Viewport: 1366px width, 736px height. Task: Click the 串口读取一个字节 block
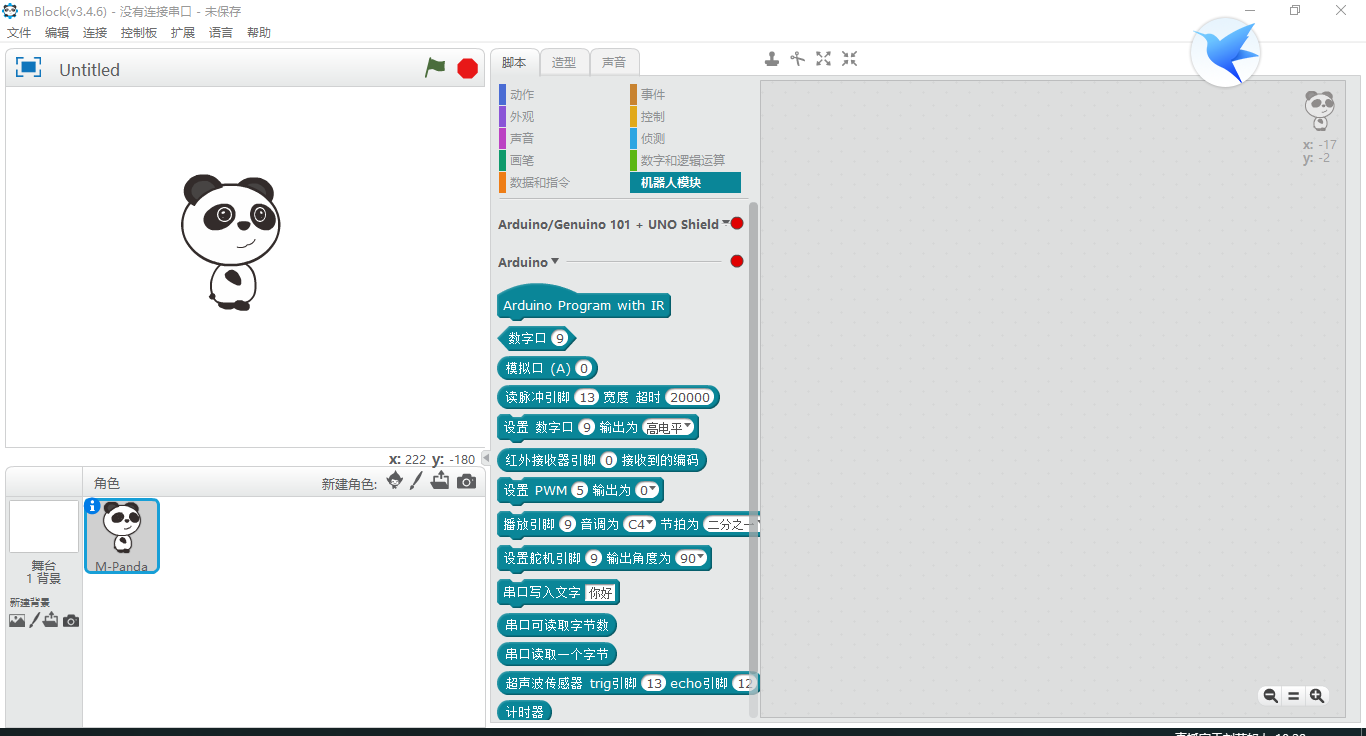(557, 654)
